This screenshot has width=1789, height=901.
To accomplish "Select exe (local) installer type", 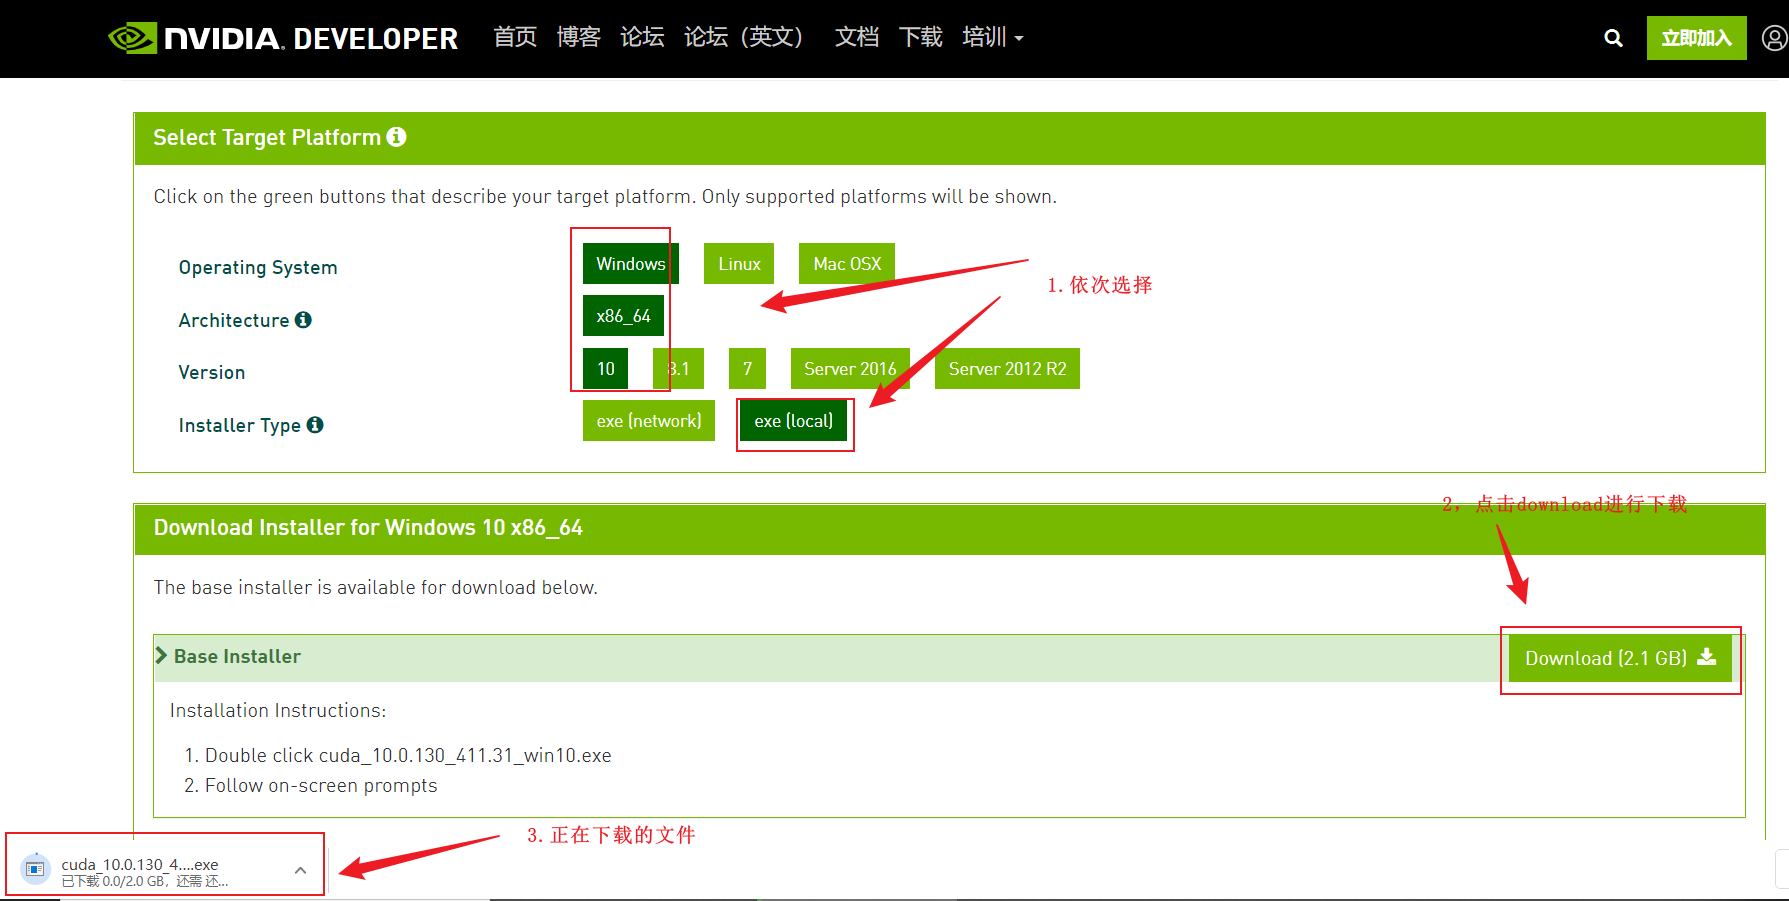I will (794, 421).
